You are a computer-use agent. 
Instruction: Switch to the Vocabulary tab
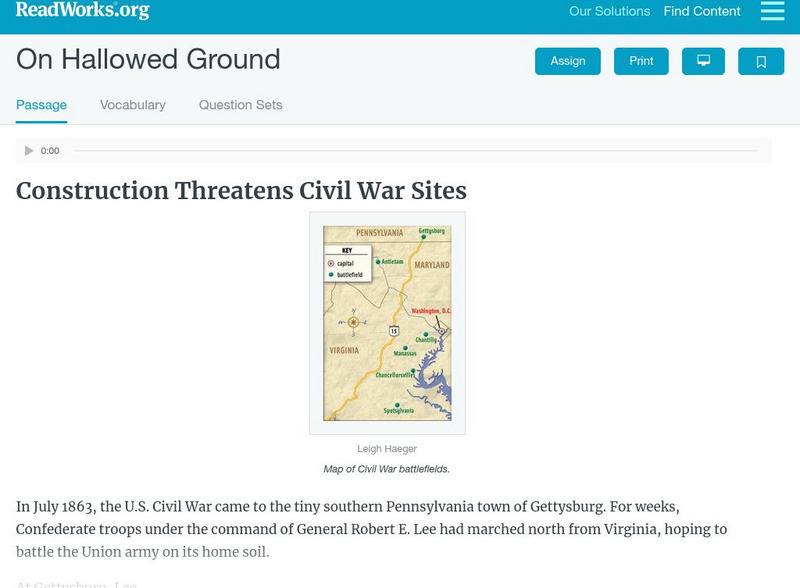(x=133, y=105)
